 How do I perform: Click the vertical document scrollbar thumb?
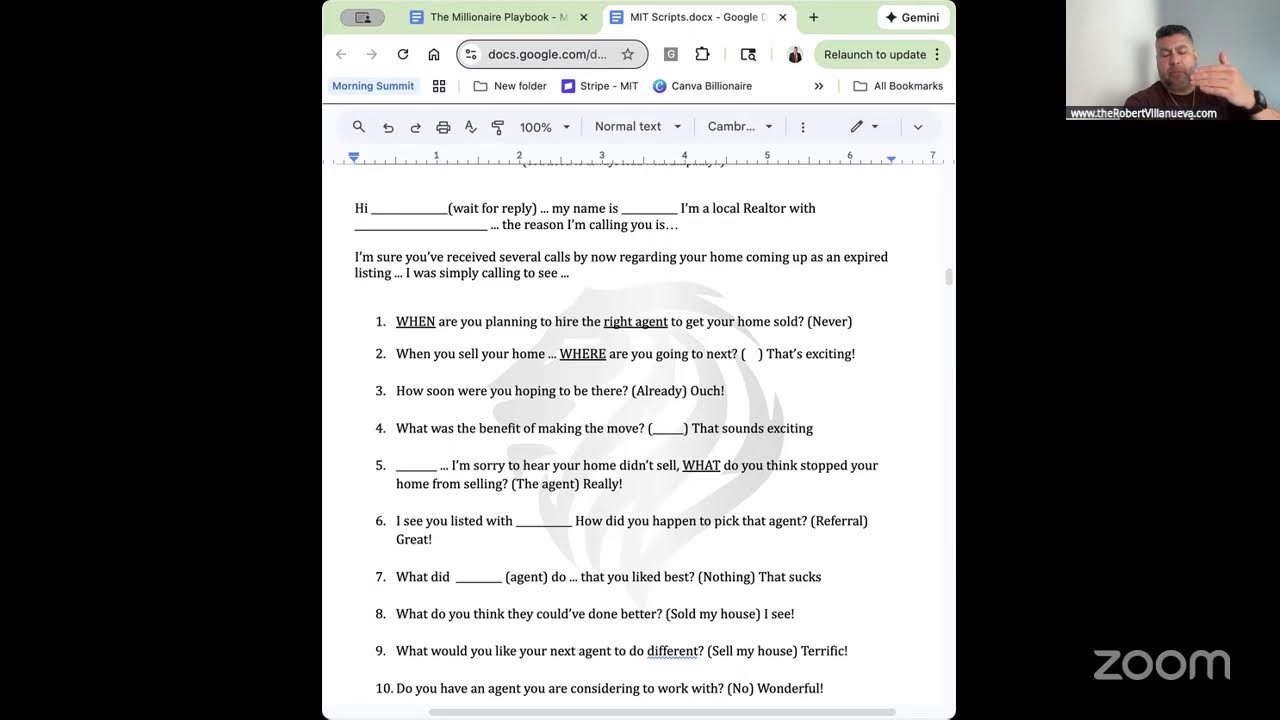948,277
